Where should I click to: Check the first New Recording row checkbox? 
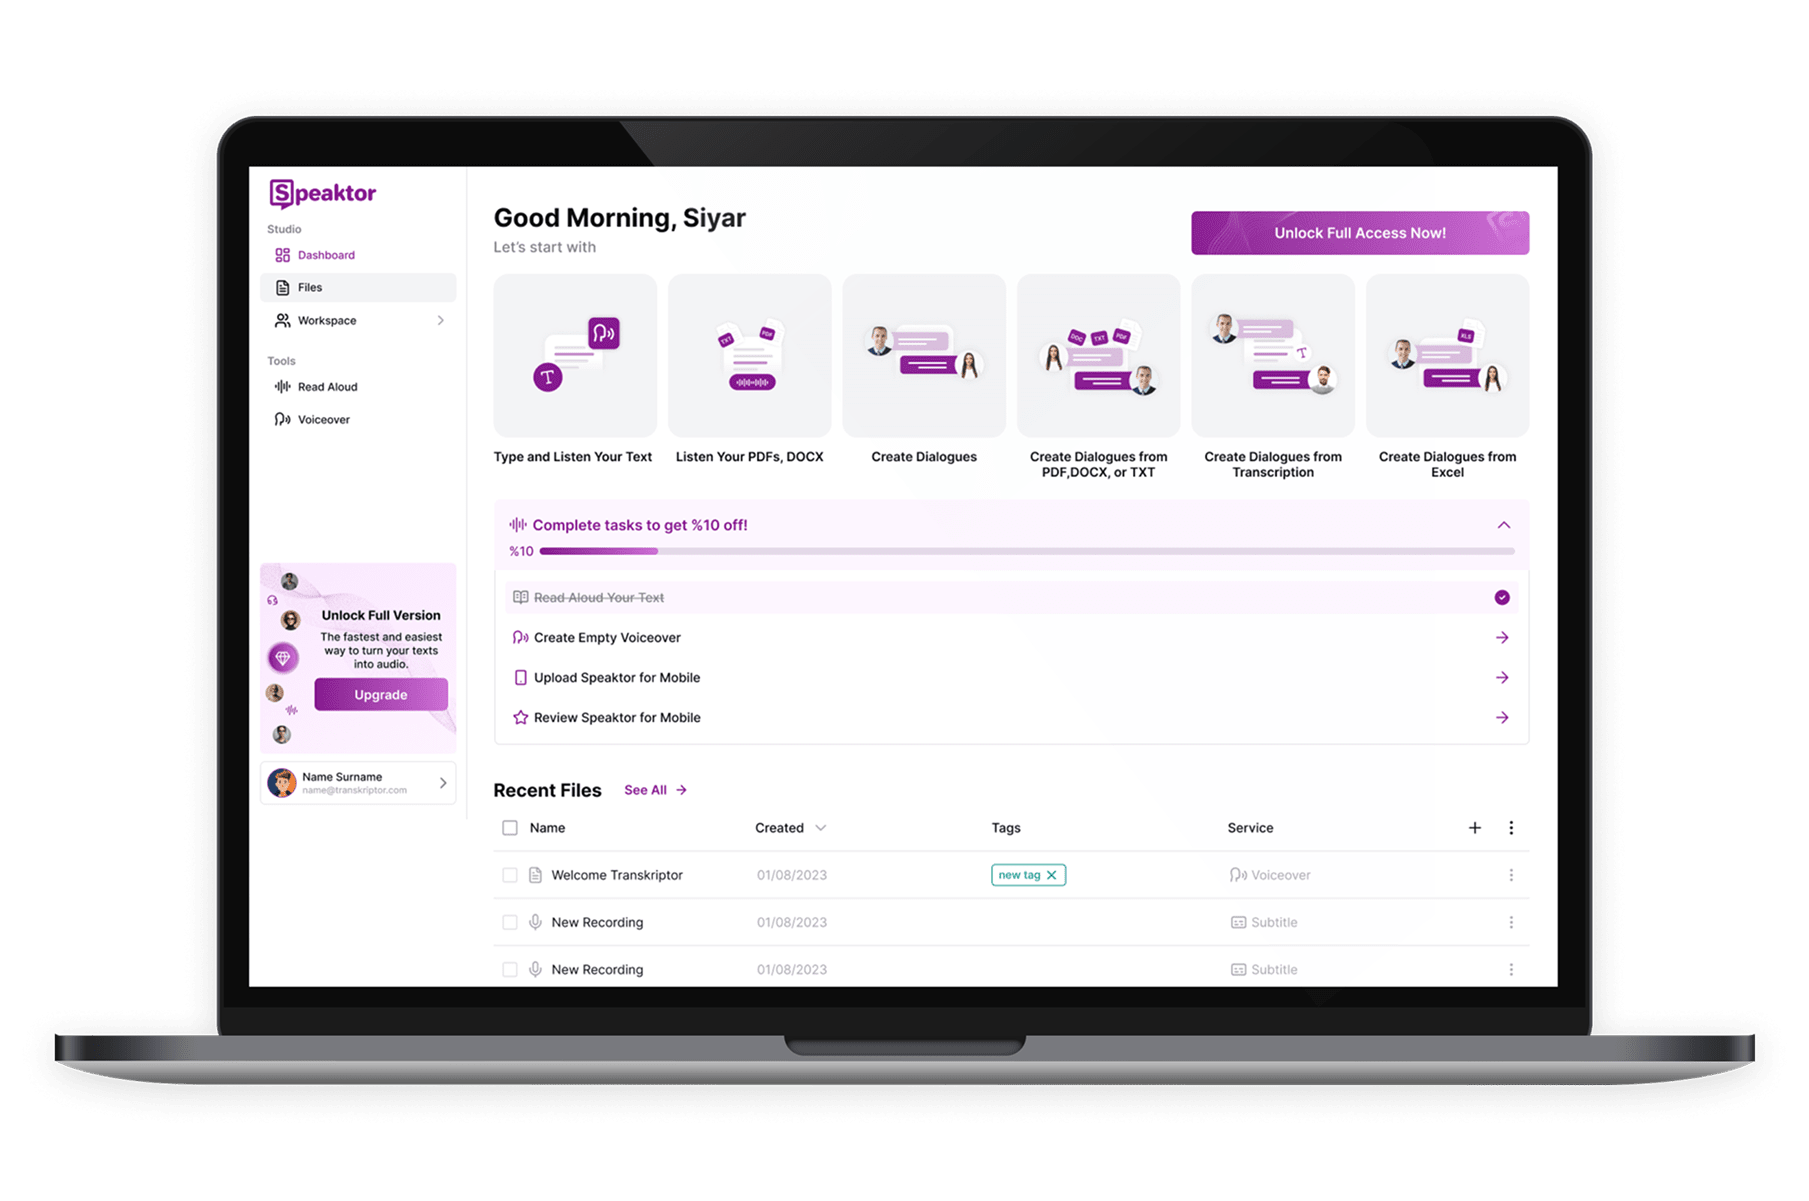pos(510,922)
